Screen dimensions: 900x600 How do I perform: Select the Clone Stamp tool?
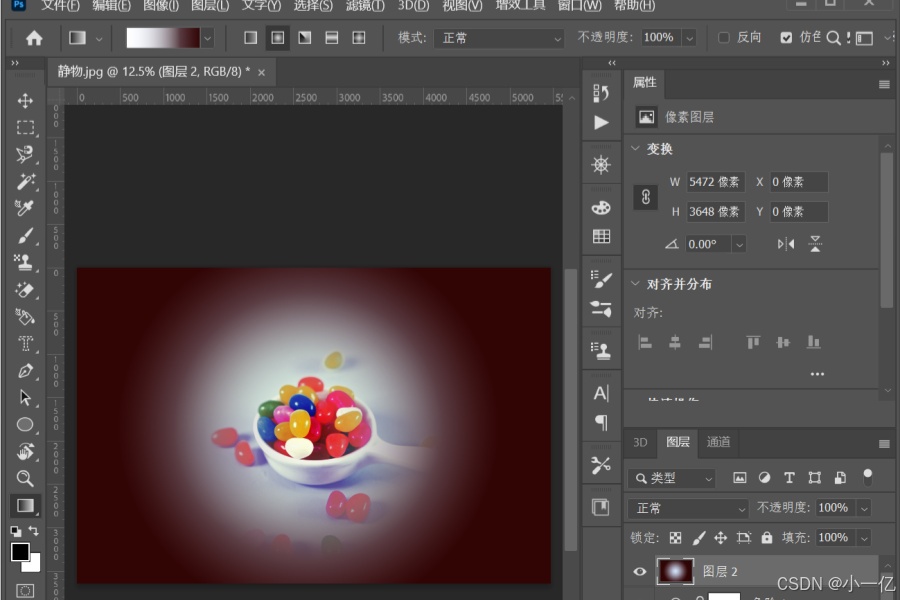(x=25, y=262)
